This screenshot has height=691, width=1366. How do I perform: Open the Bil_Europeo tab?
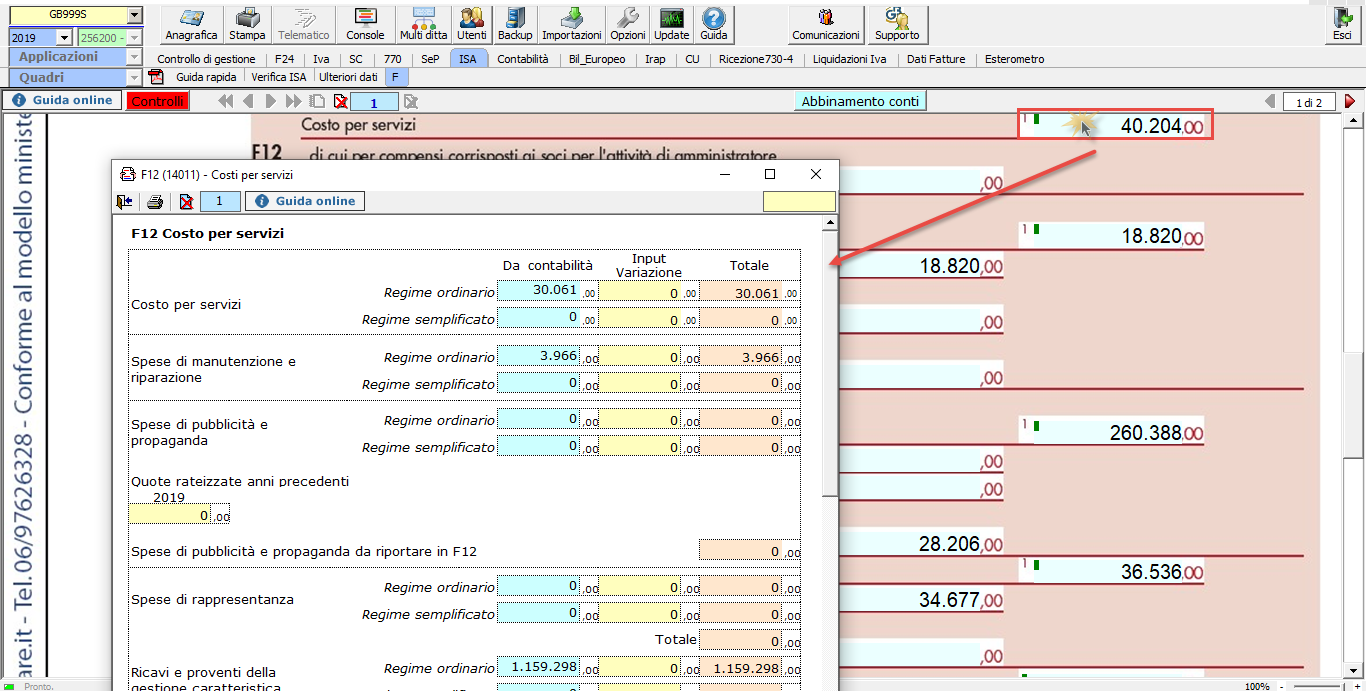point(597,59)
